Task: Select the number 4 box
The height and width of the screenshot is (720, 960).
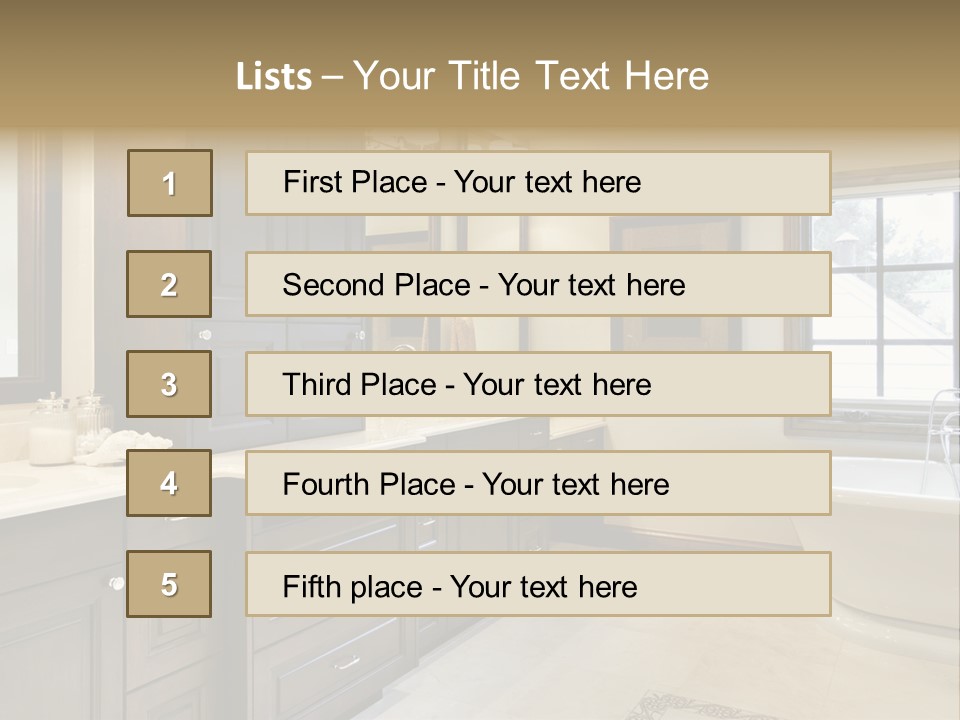Action: pos(169,483)
